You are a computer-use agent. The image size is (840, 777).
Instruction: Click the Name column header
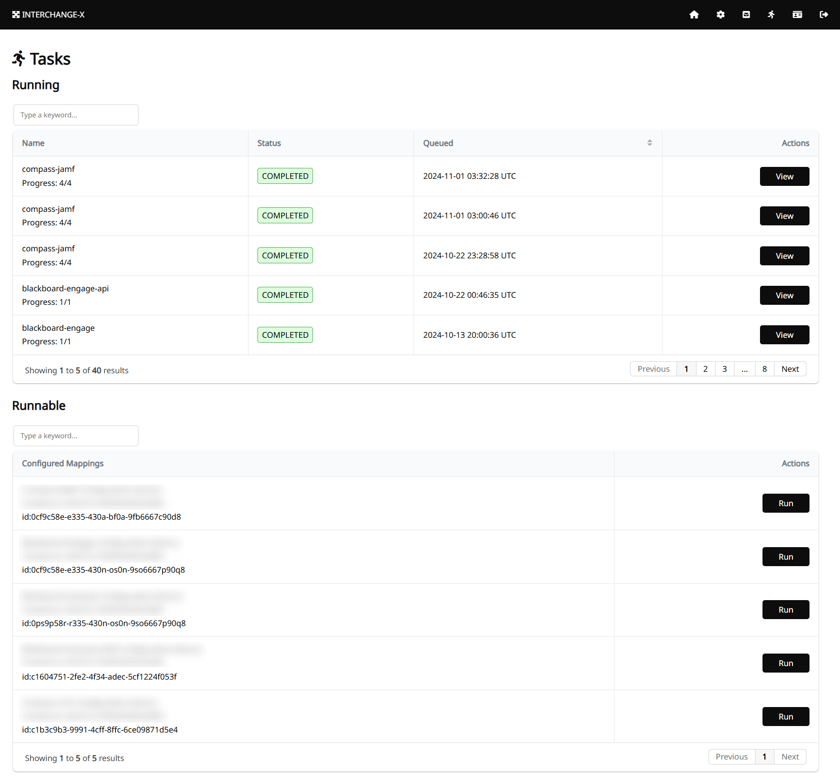click(33, 143)
